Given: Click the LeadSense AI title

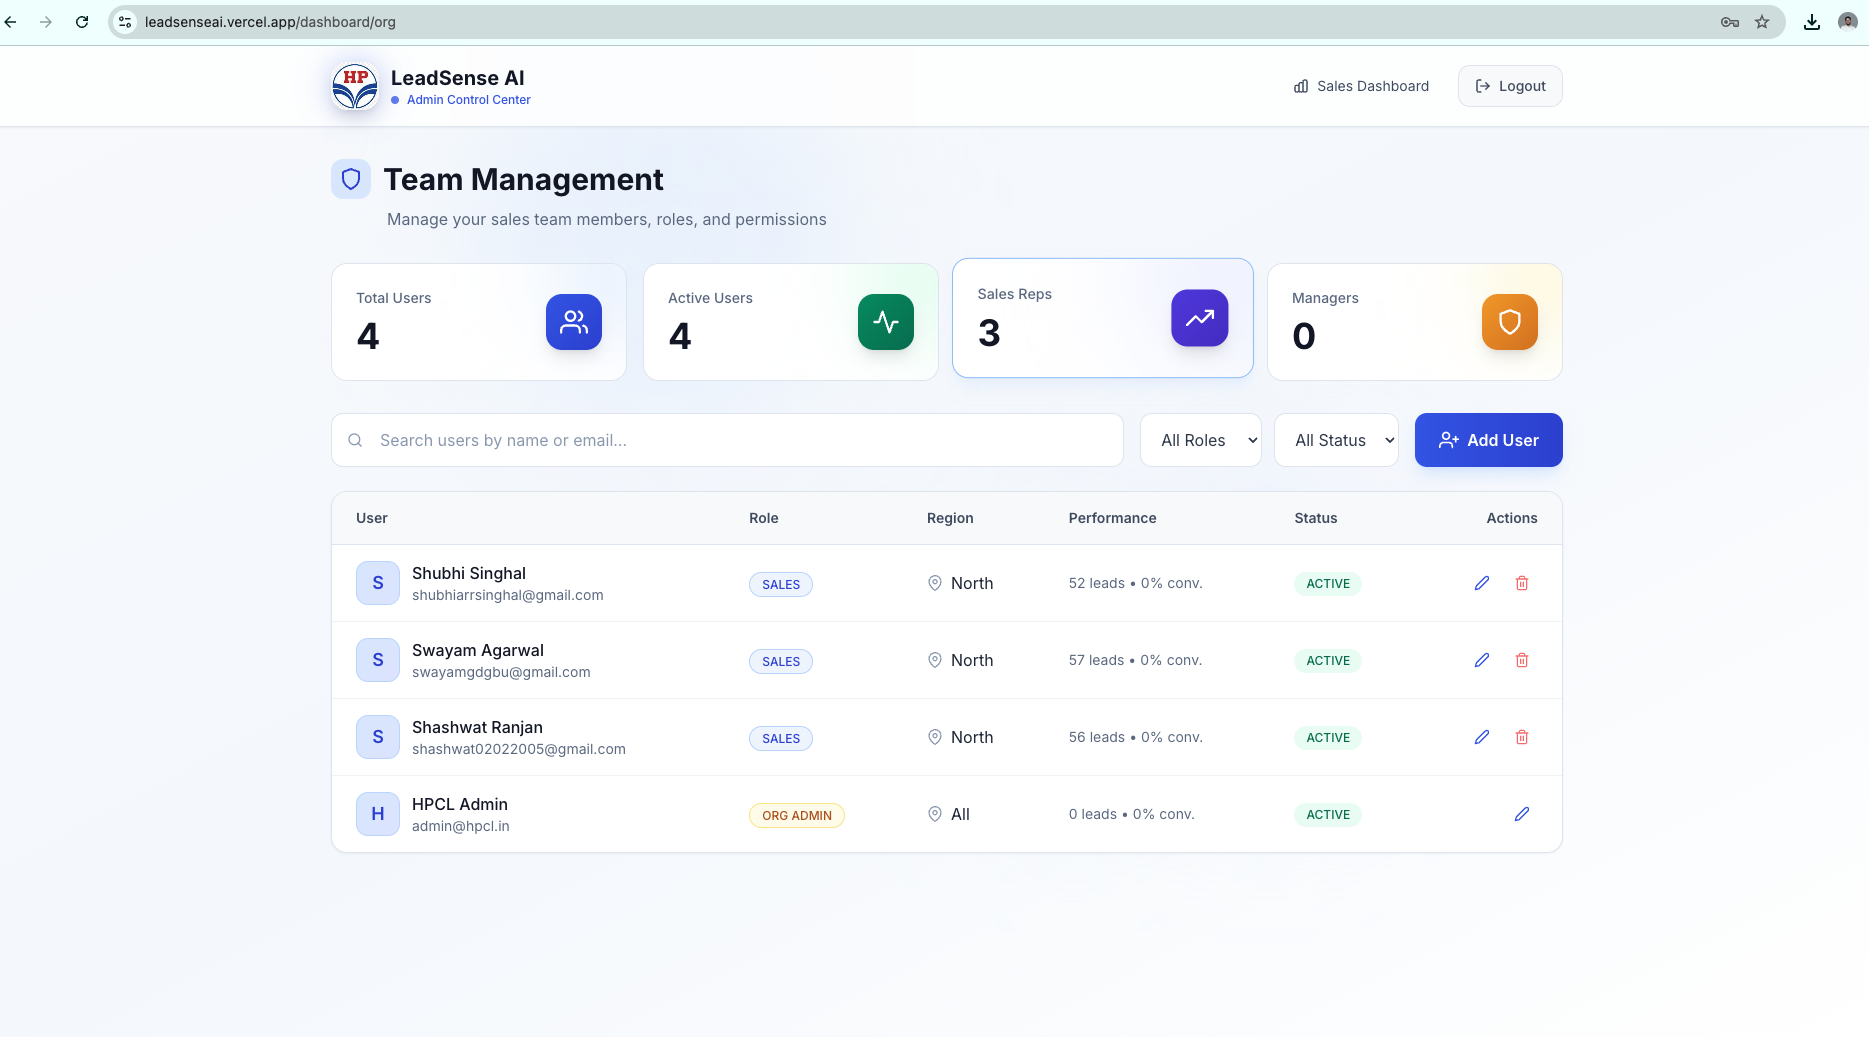Looking at the screenshot, I should pyautogui.click(x=458, y=78).
